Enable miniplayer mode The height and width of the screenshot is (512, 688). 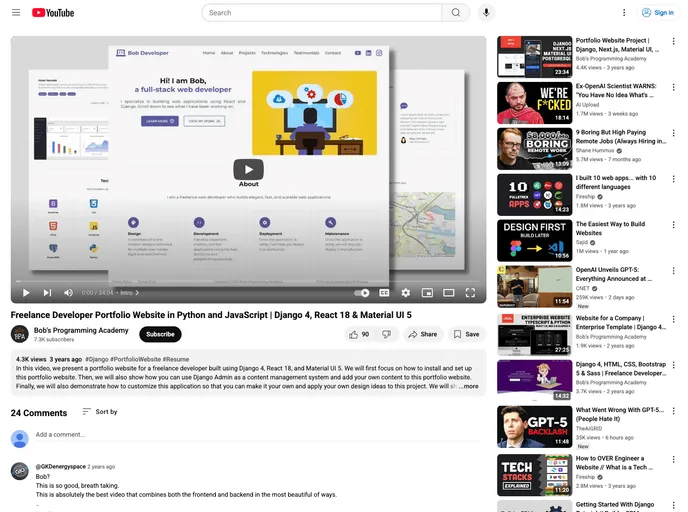point(427,293)
